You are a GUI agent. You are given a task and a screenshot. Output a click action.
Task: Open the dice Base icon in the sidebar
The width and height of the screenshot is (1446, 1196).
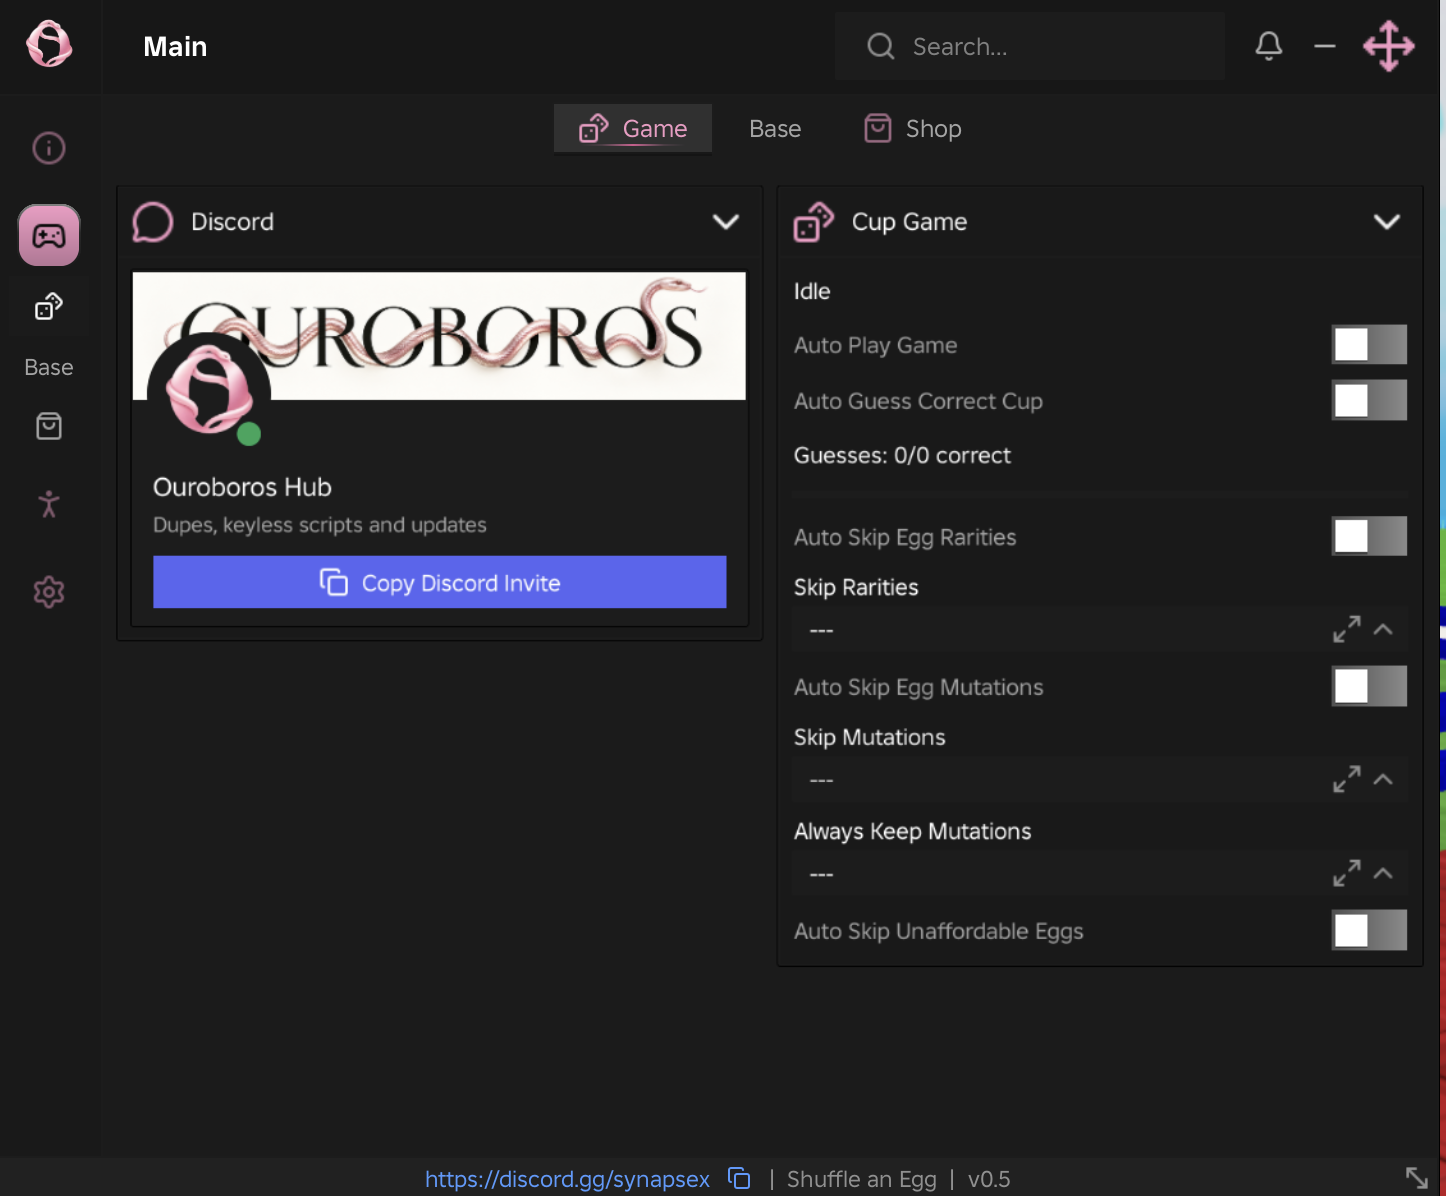pyautogui.click(x=49, y=306)
